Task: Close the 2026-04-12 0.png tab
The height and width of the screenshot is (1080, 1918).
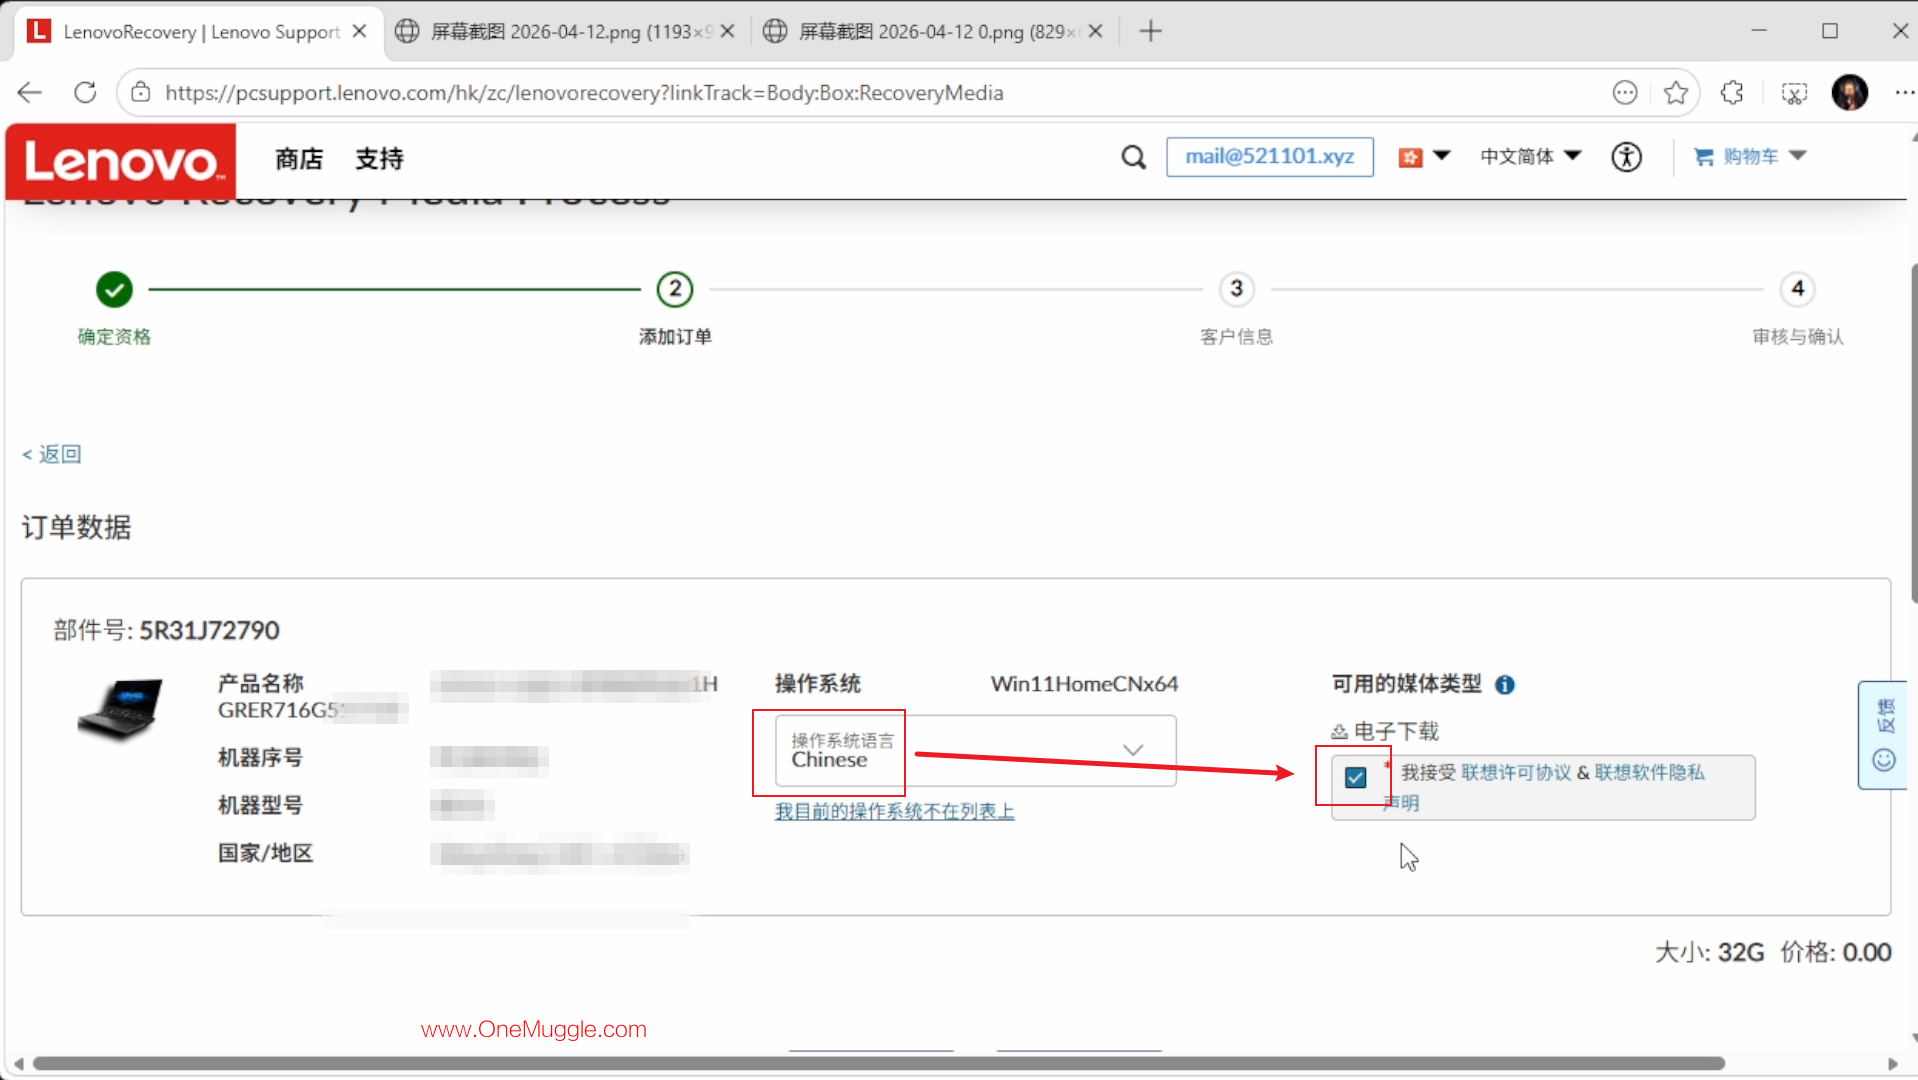Action: click(1095, 31)
